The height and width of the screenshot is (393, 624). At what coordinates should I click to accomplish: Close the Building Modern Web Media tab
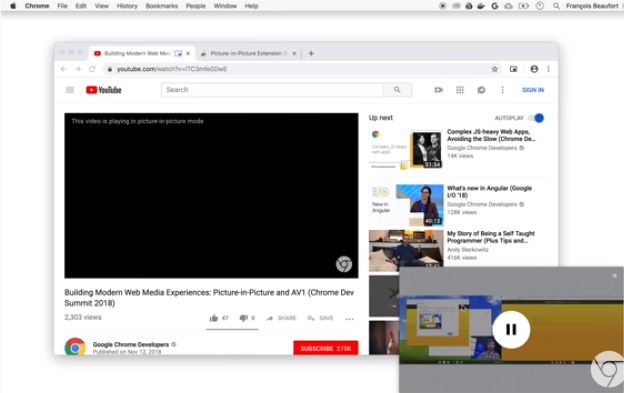pyautogui.click(x=188, y=53)
